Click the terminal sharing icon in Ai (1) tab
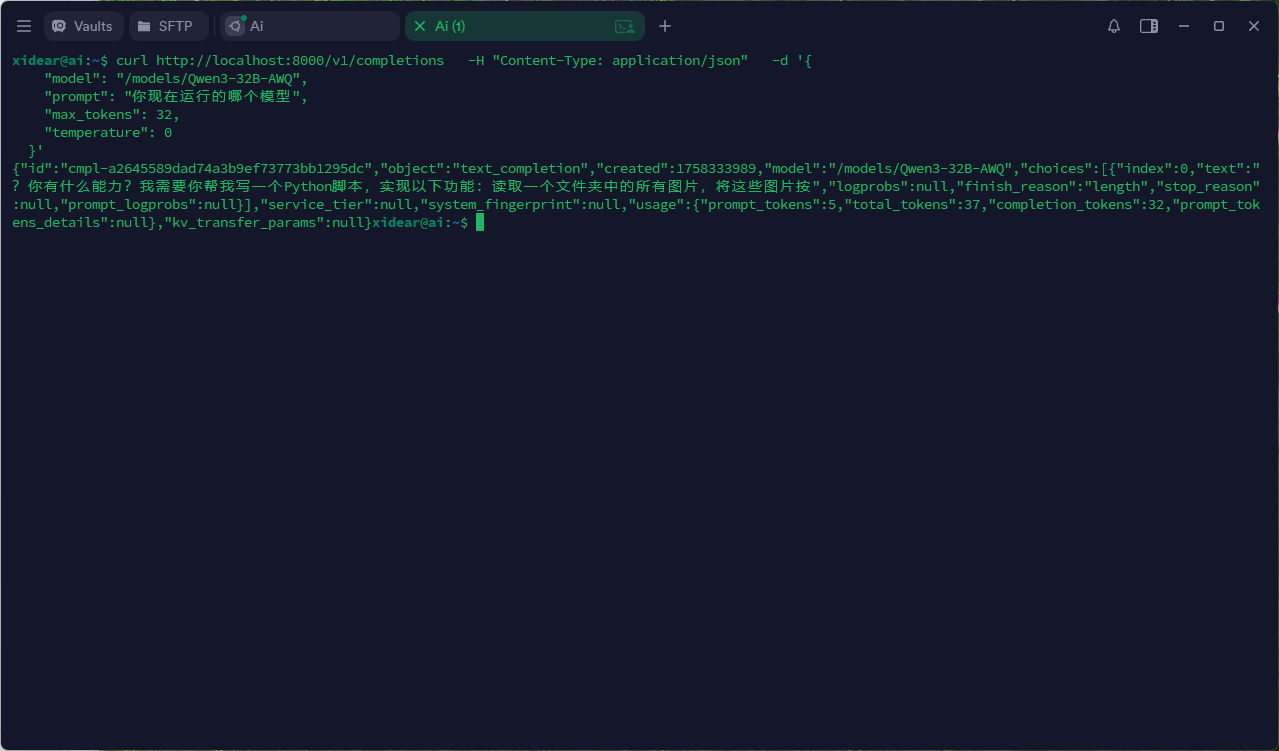1279x751 pixels. click(x=624, y=26)
